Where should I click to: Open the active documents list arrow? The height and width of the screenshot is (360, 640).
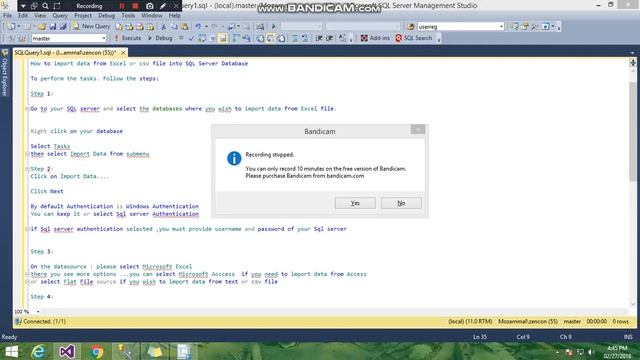click(x=632, y=53)
